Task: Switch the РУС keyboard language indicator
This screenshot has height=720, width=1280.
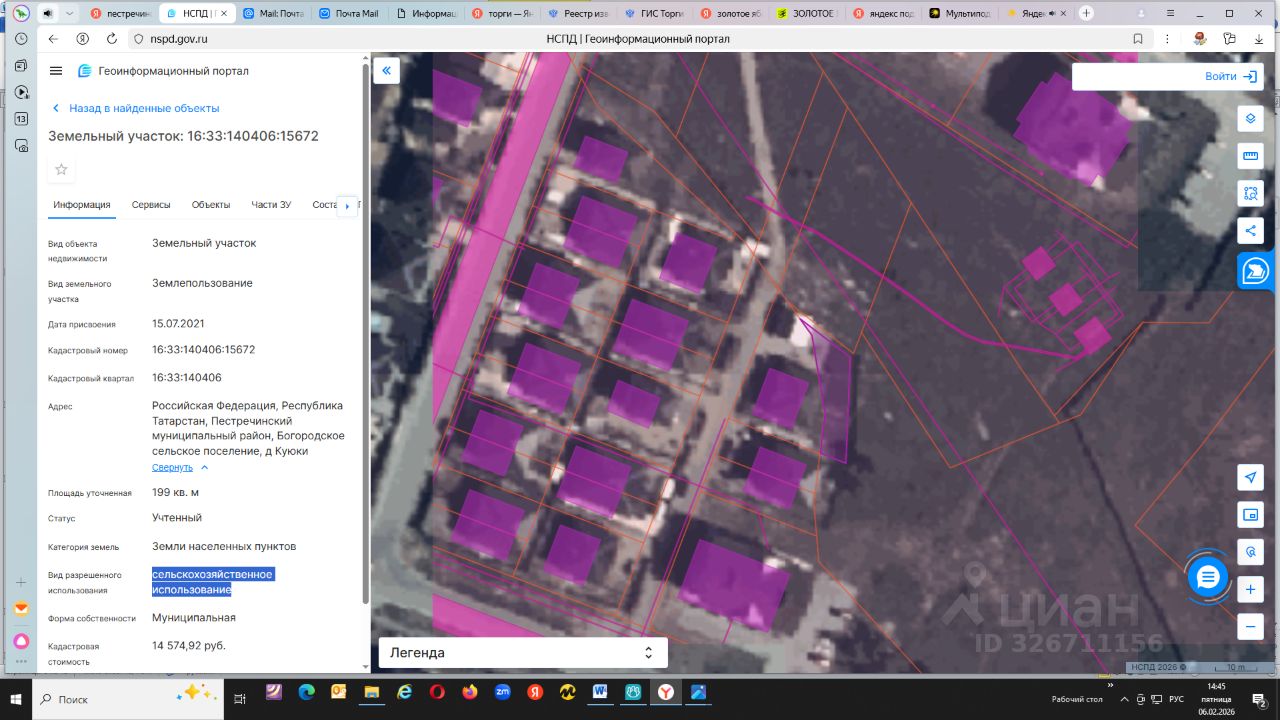Action: click(1176, 699)
